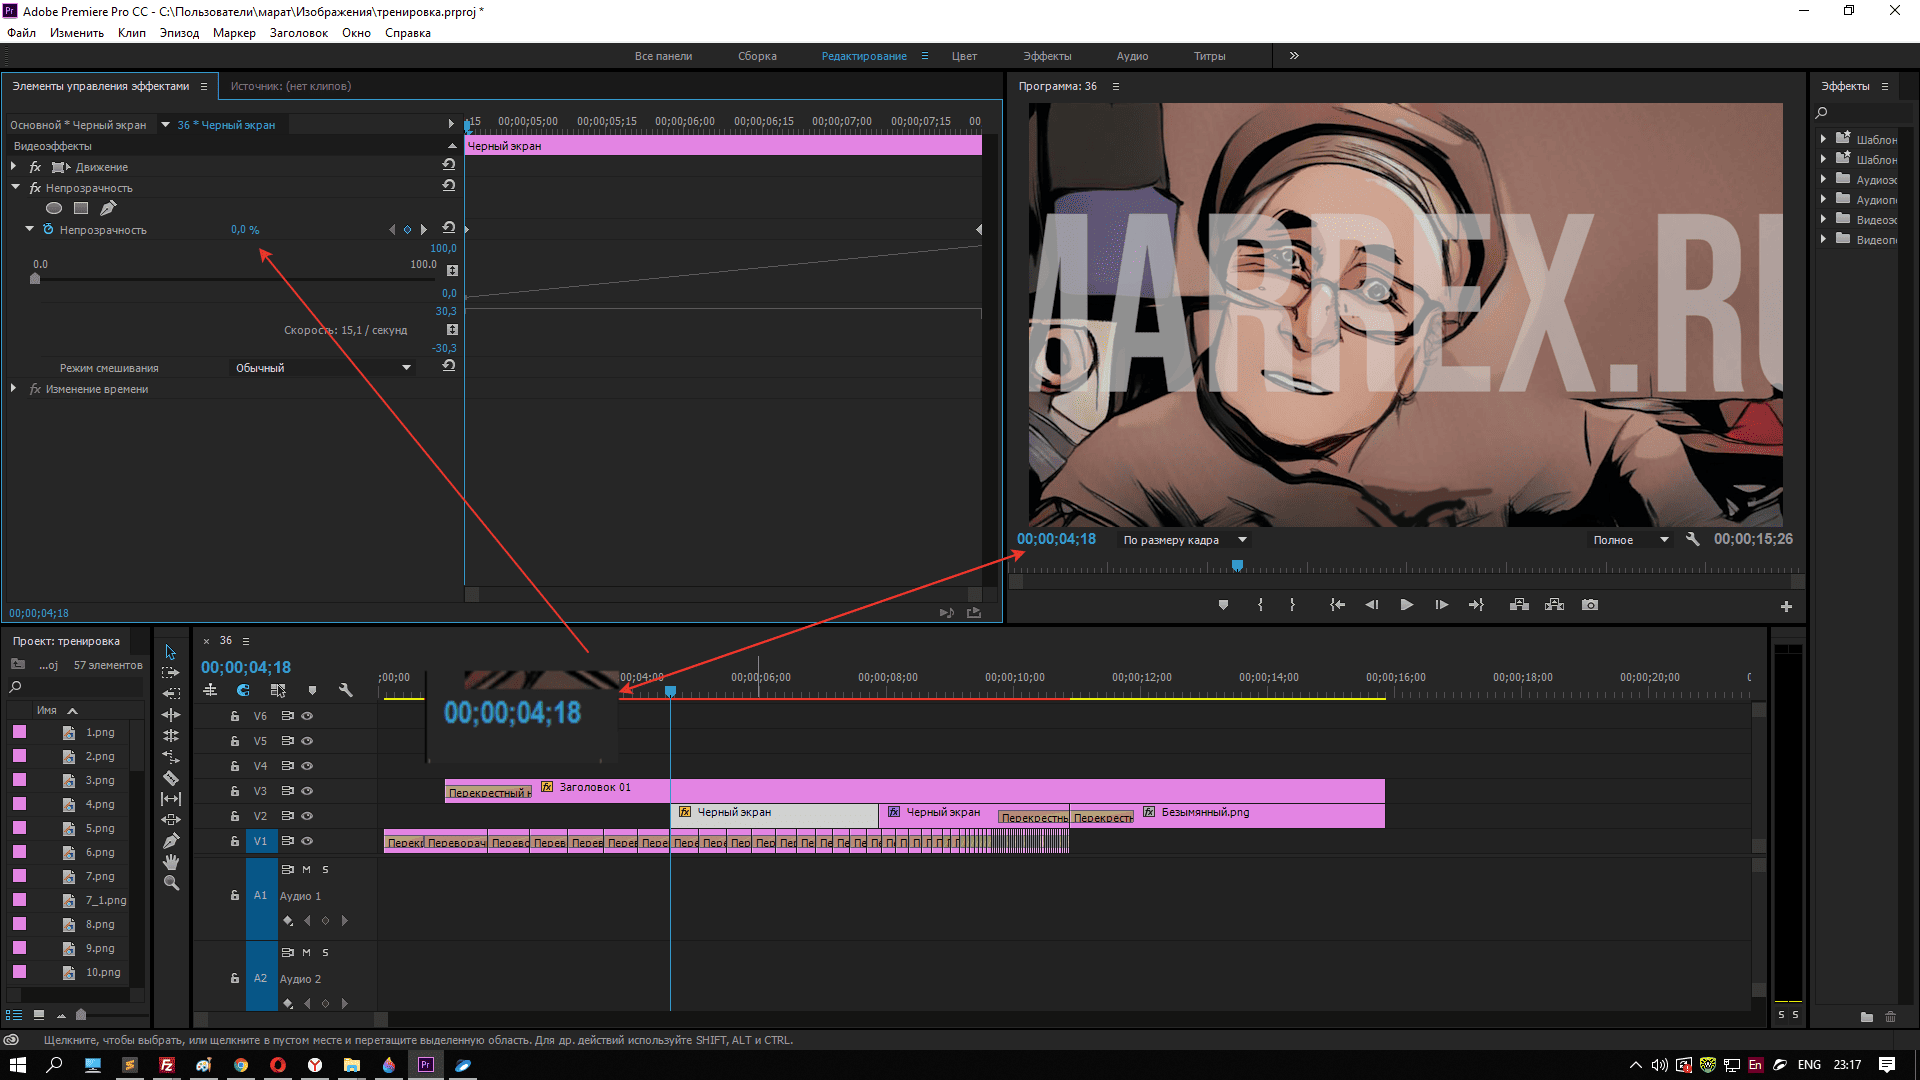
Task: Export frame with camera icon
Action: pos(1590,605)
